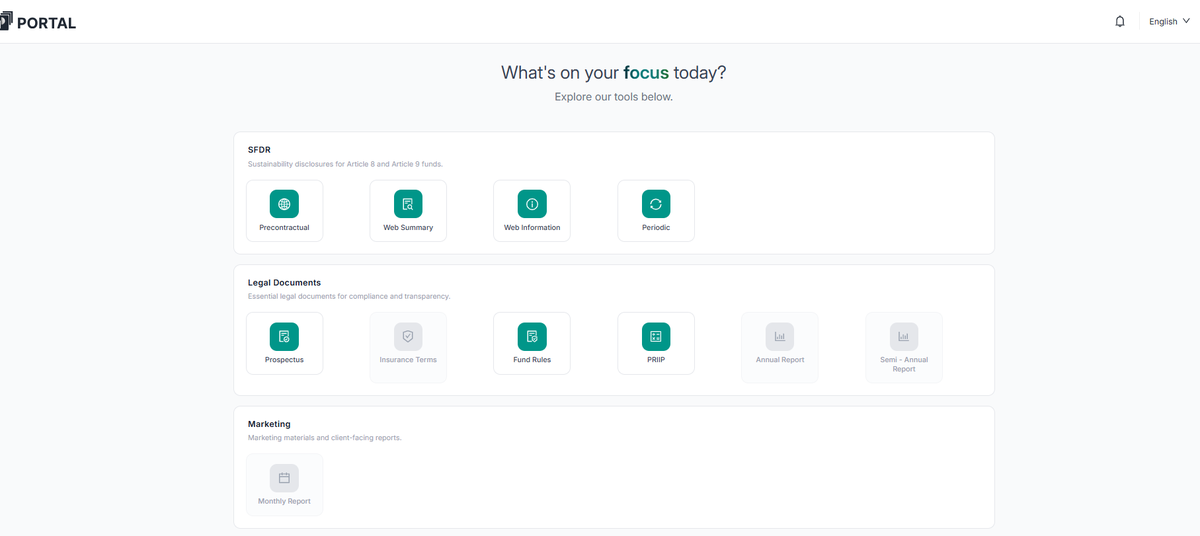The width and height of the screenshot is (1200, 536).
Task: Select the Monthly Report calendar icon
Action: [x=284, y=478]
